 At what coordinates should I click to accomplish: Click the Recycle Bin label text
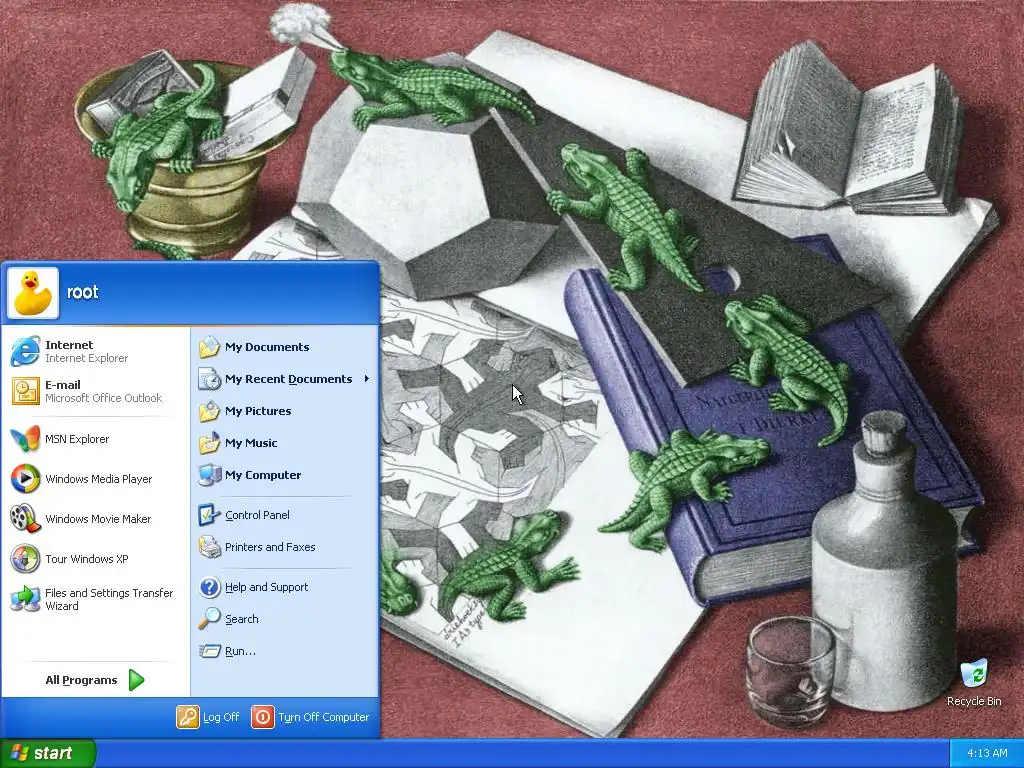click(x=974, y=701)
